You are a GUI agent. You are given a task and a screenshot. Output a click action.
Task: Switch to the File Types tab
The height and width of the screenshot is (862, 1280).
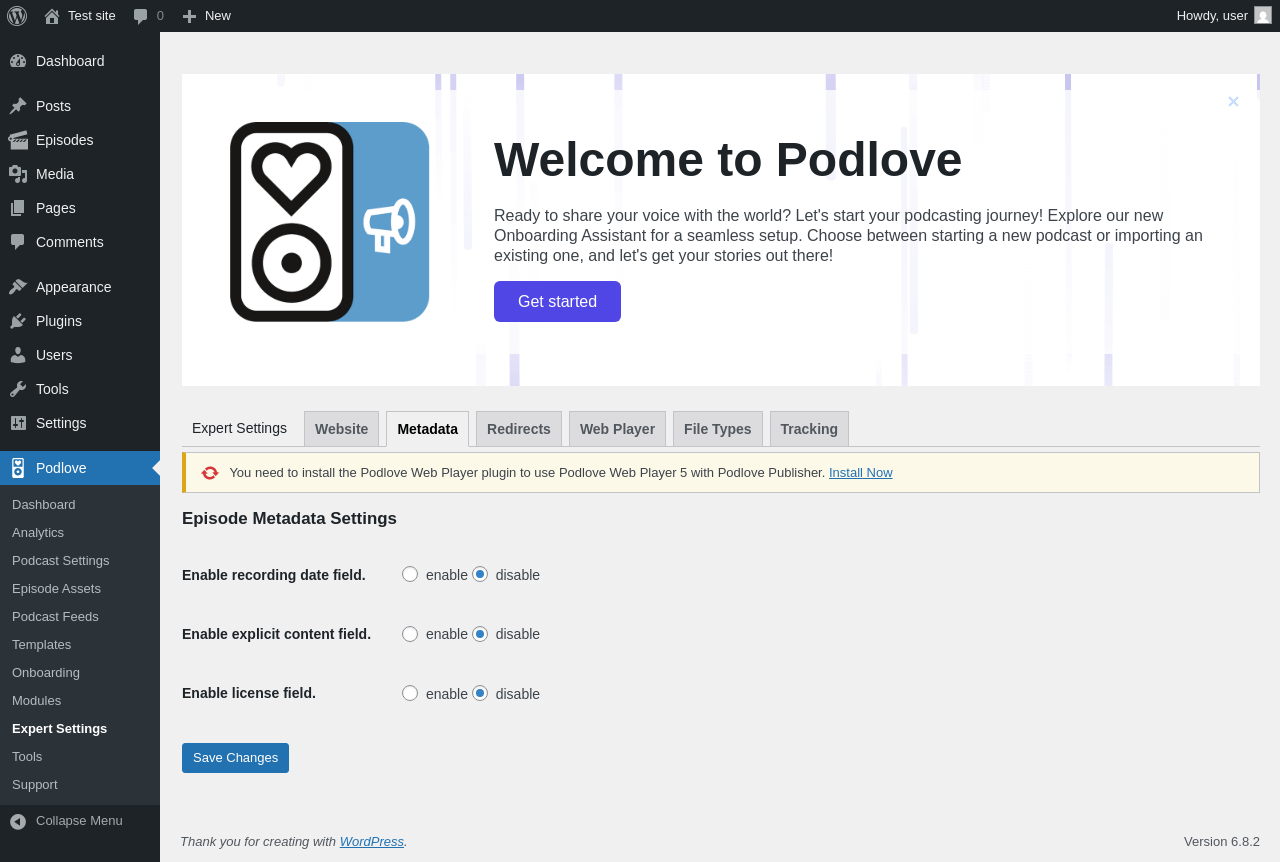point(718,429)
